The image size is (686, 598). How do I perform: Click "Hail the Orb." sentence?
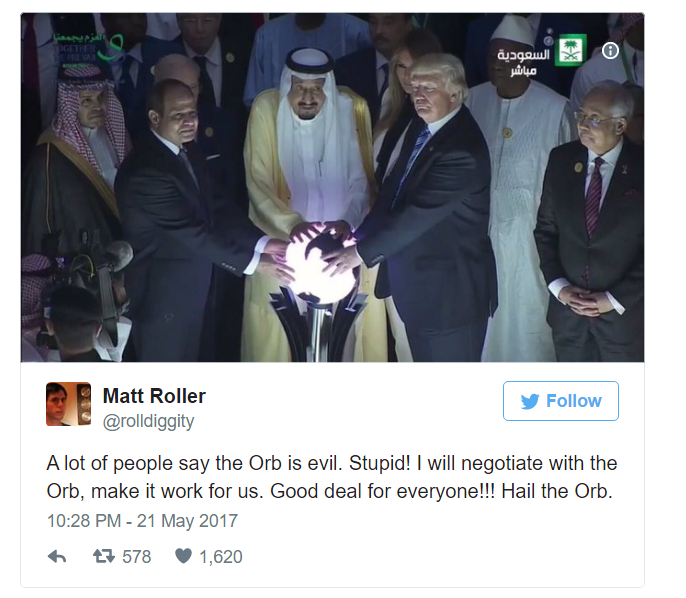[x=557, y=491]
